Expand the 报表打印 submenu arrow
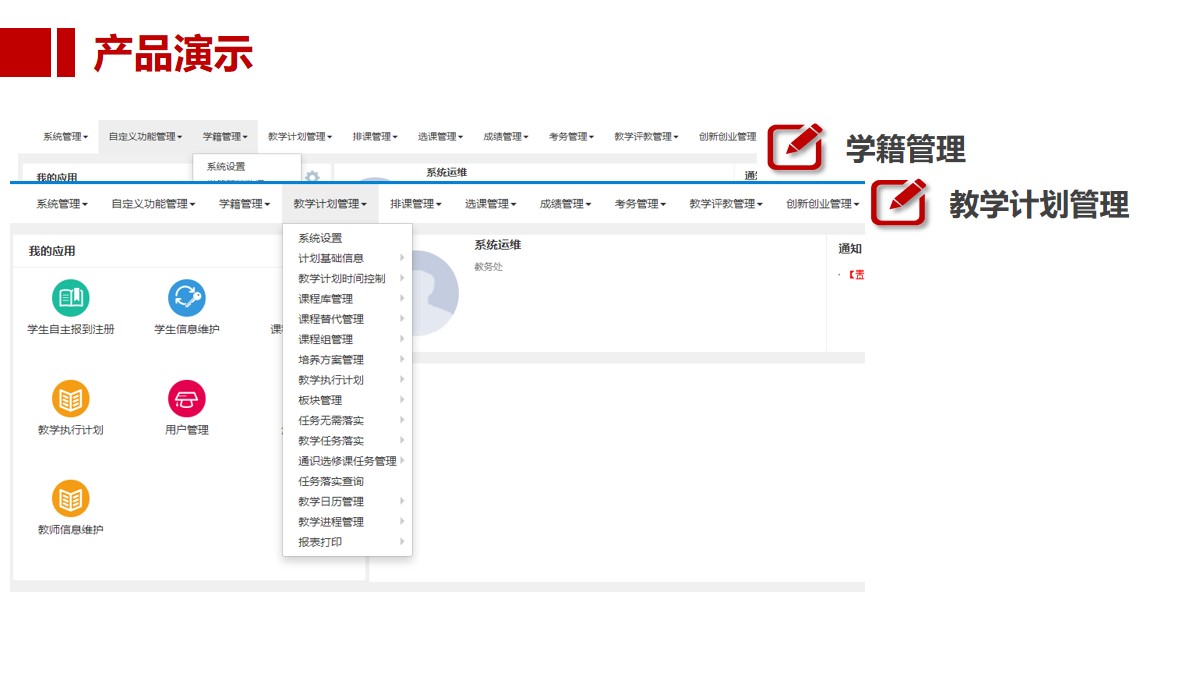Image resolution: width=1200 pixels, height=675 pixels. [x=402, y=542]
